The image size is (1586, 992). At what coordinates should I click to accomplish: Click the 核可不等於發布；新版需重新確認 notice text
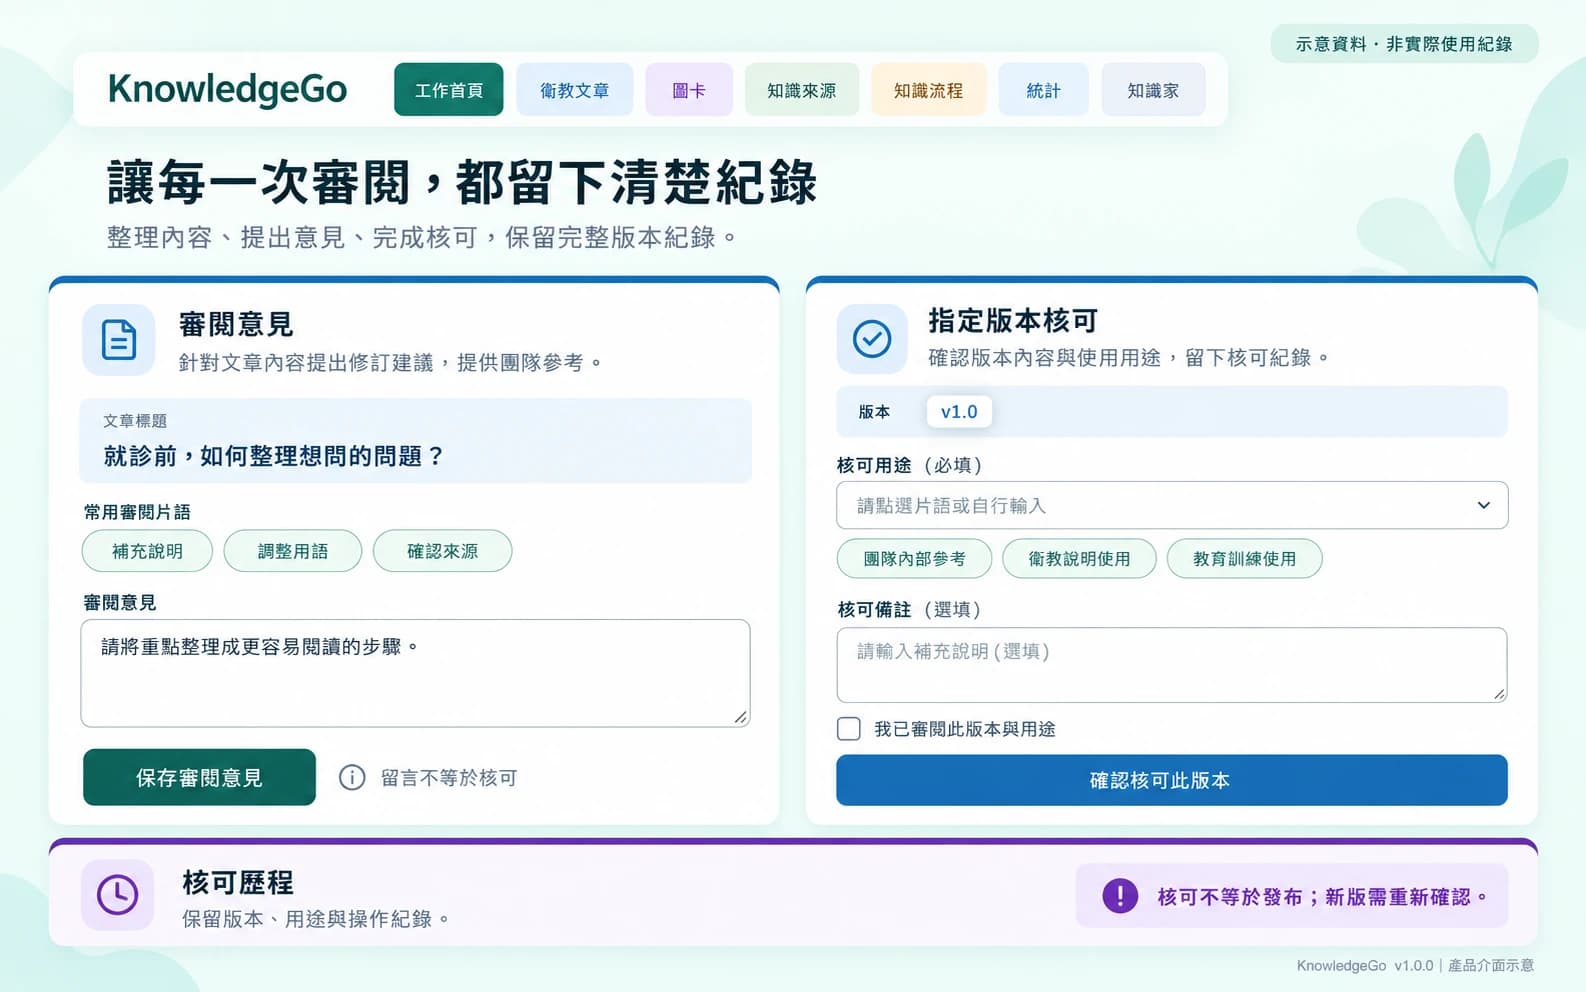[x=1322, y=896]
